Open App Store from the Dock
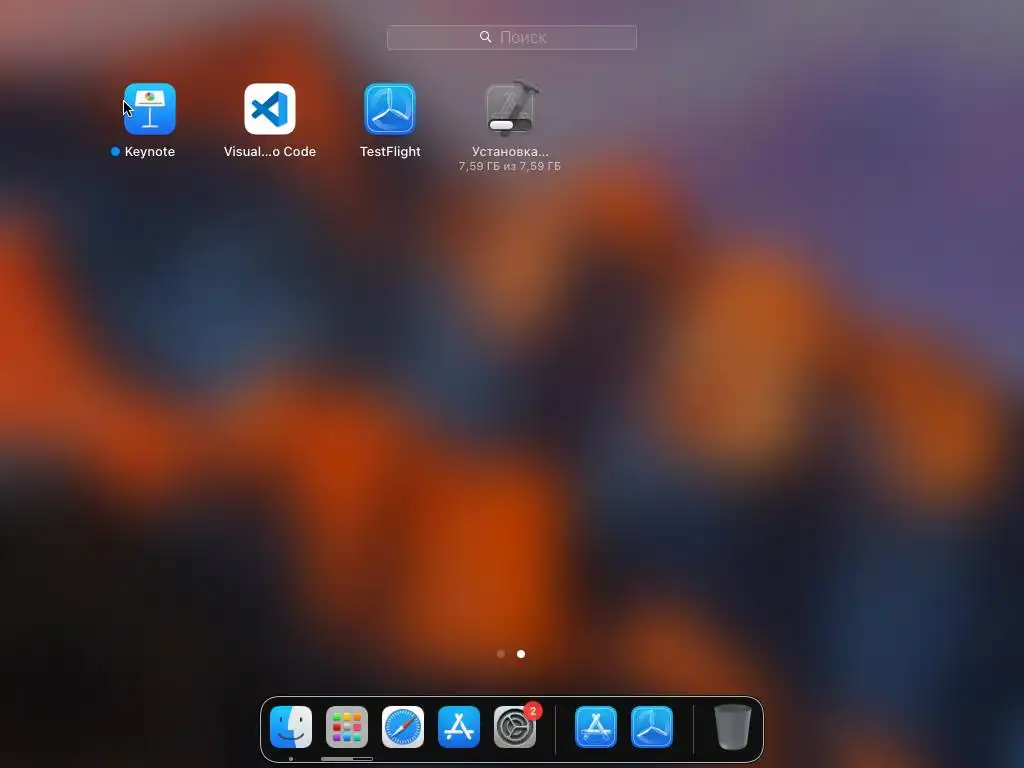 pos(459,726)
